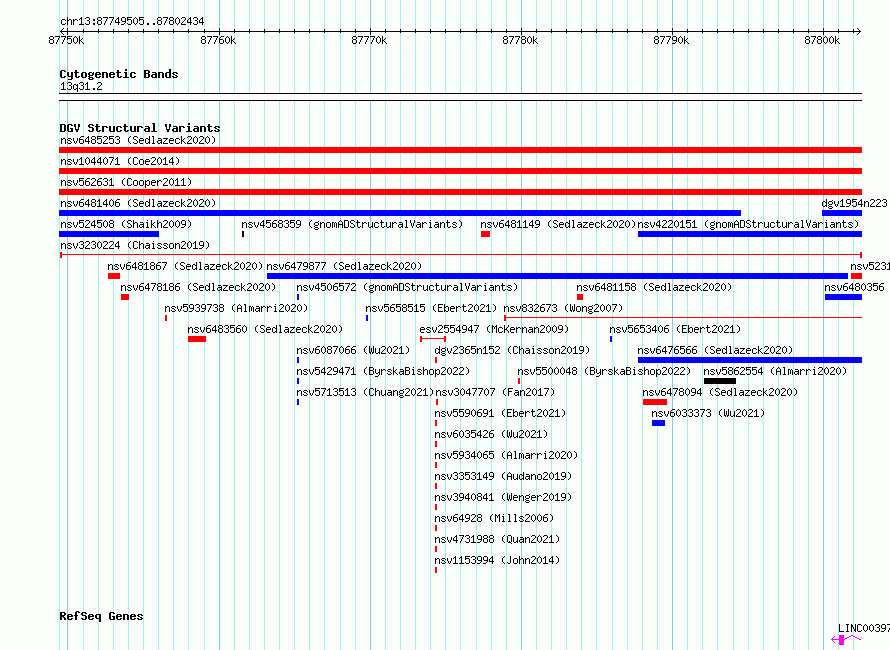Screen dimensions: 890x650
Task: Click the nsv6478186 (Sedlazeck2020) label
Action: coord(198,287)
